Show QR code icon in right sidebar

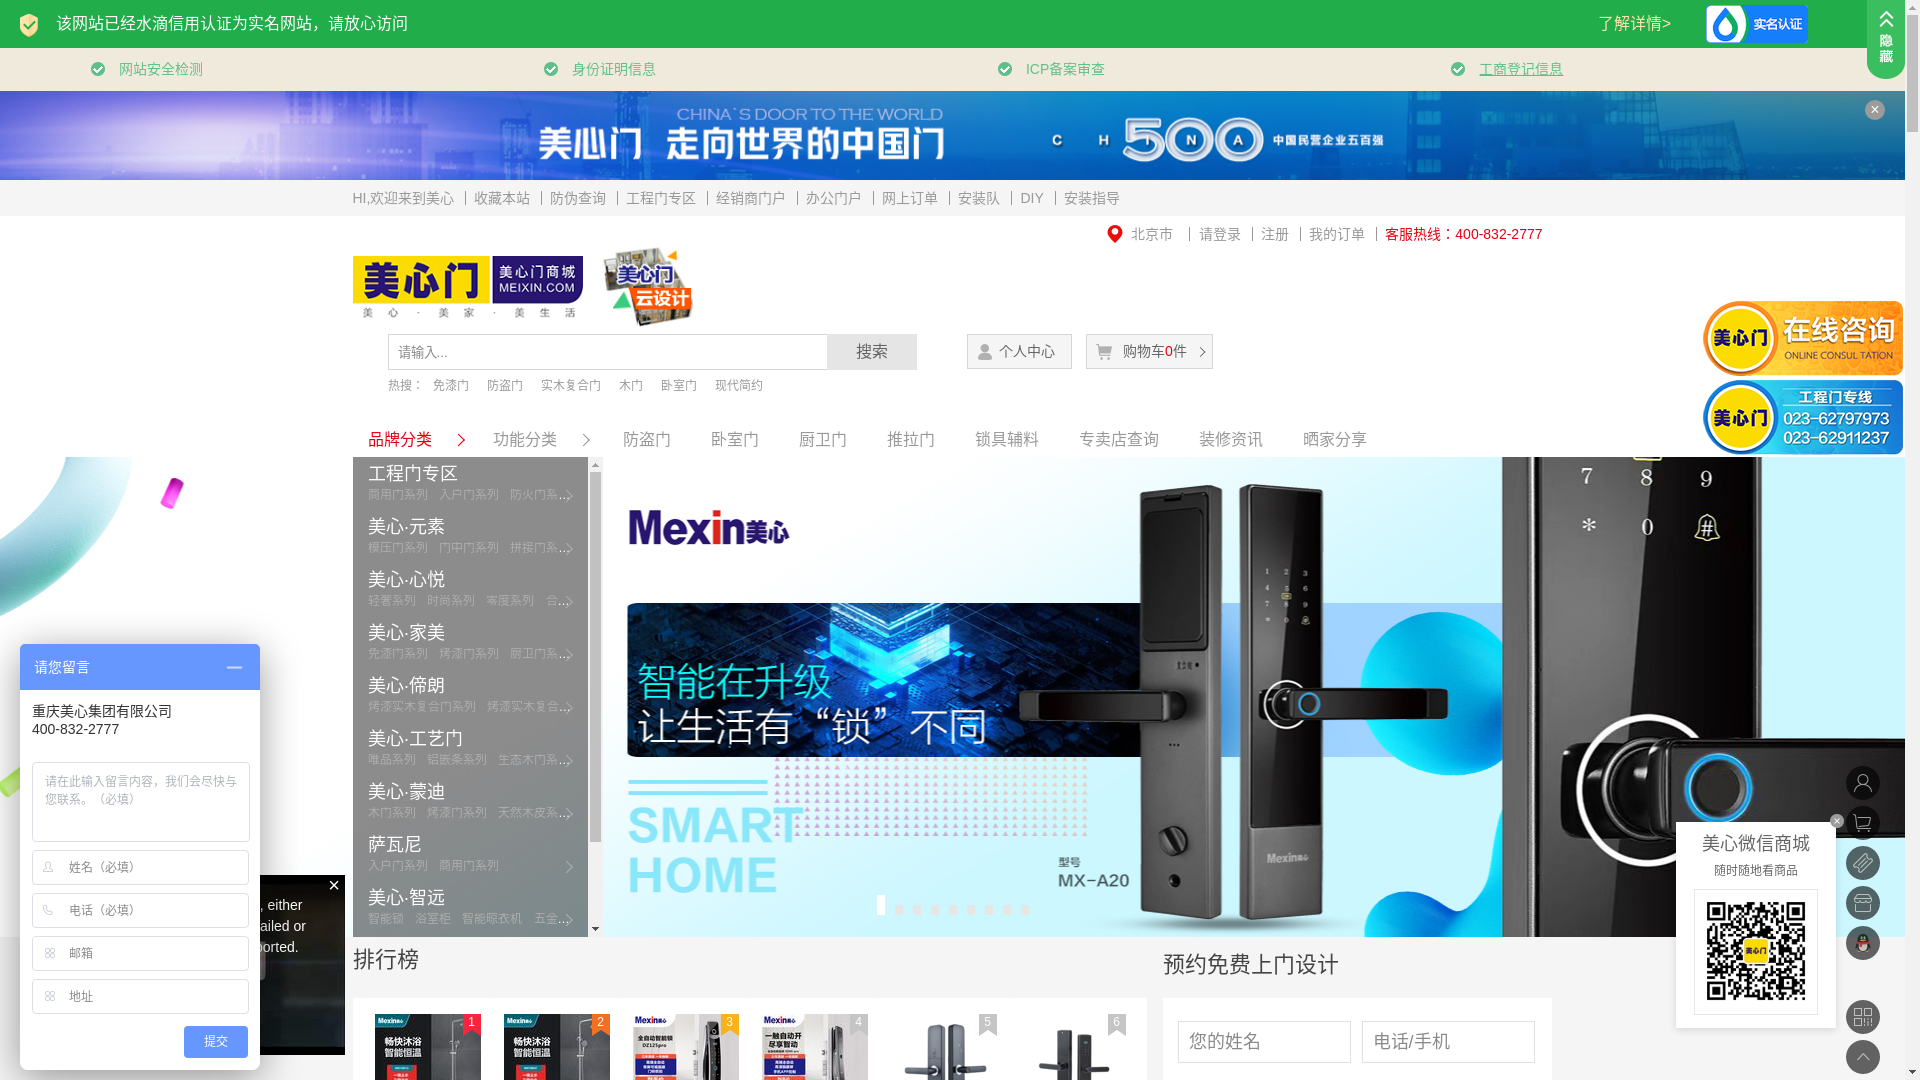tap(1862, 1017)
